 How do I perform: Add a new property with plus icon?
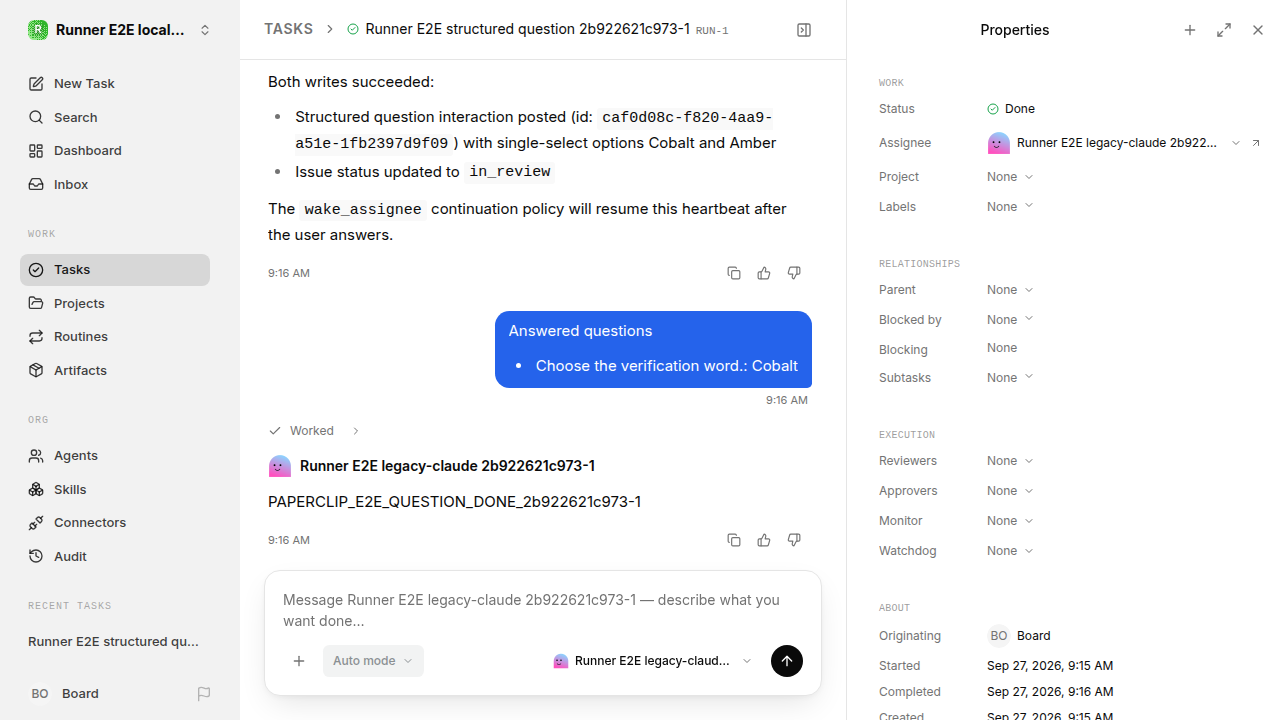1190,30
